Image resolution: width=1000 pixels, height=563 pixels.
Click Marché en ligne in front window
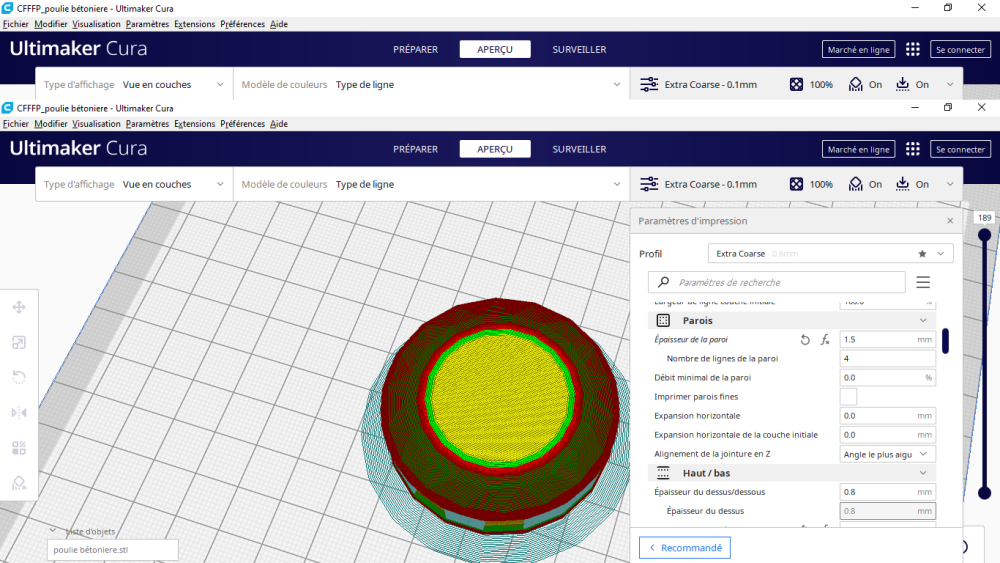[x=858, y=149]
